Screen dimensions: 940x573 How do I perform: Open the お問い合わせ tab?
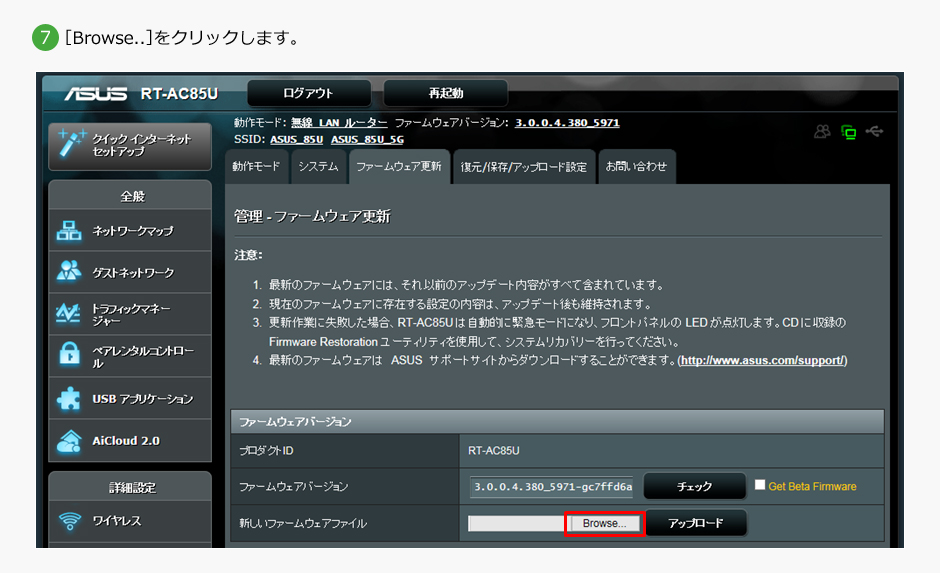click(x=636, y=167)
